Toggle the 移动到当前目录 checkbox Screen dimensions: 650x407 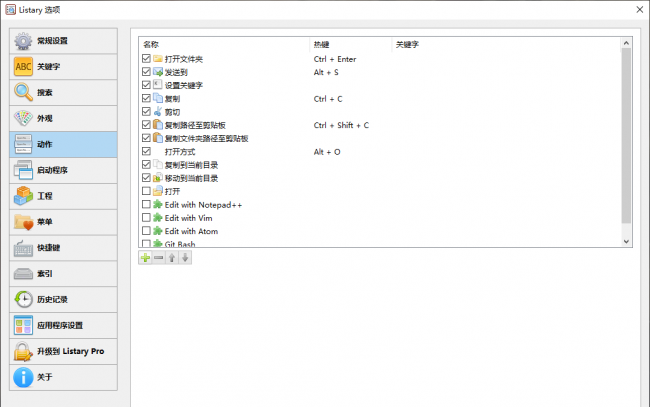(x=146, y=178)
